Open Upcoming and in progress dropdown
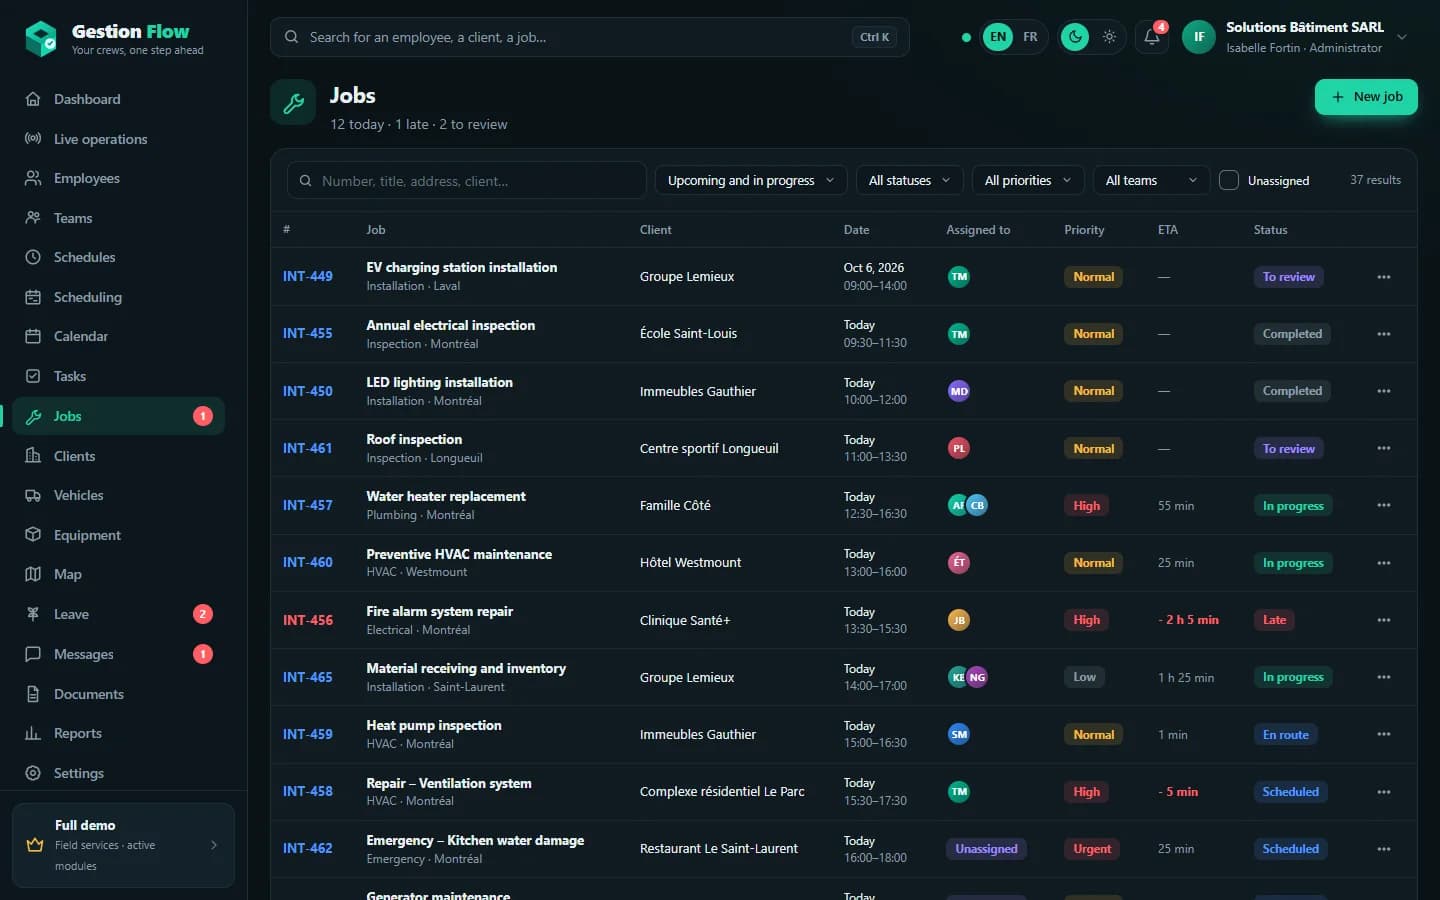The height and width of the screenshot is (900, 1440). (751, 180)
